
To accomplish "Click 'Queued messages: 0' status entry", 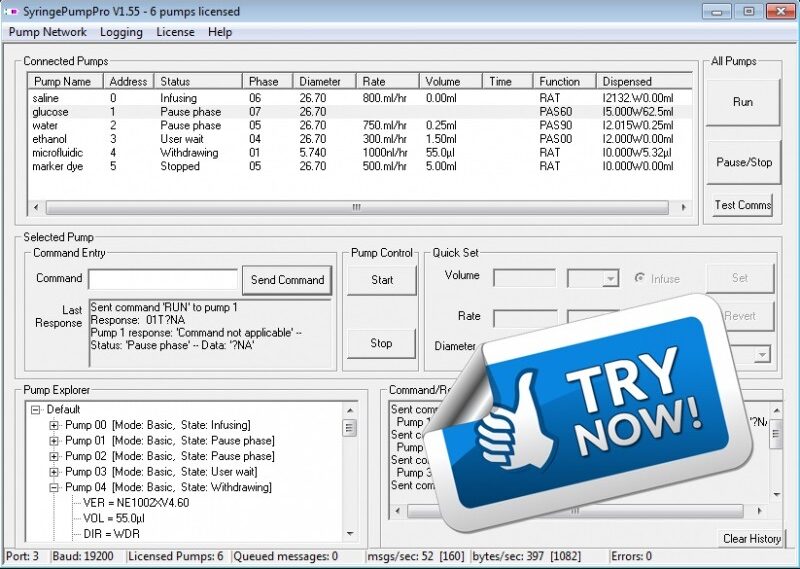I will (x=286, y=556).
